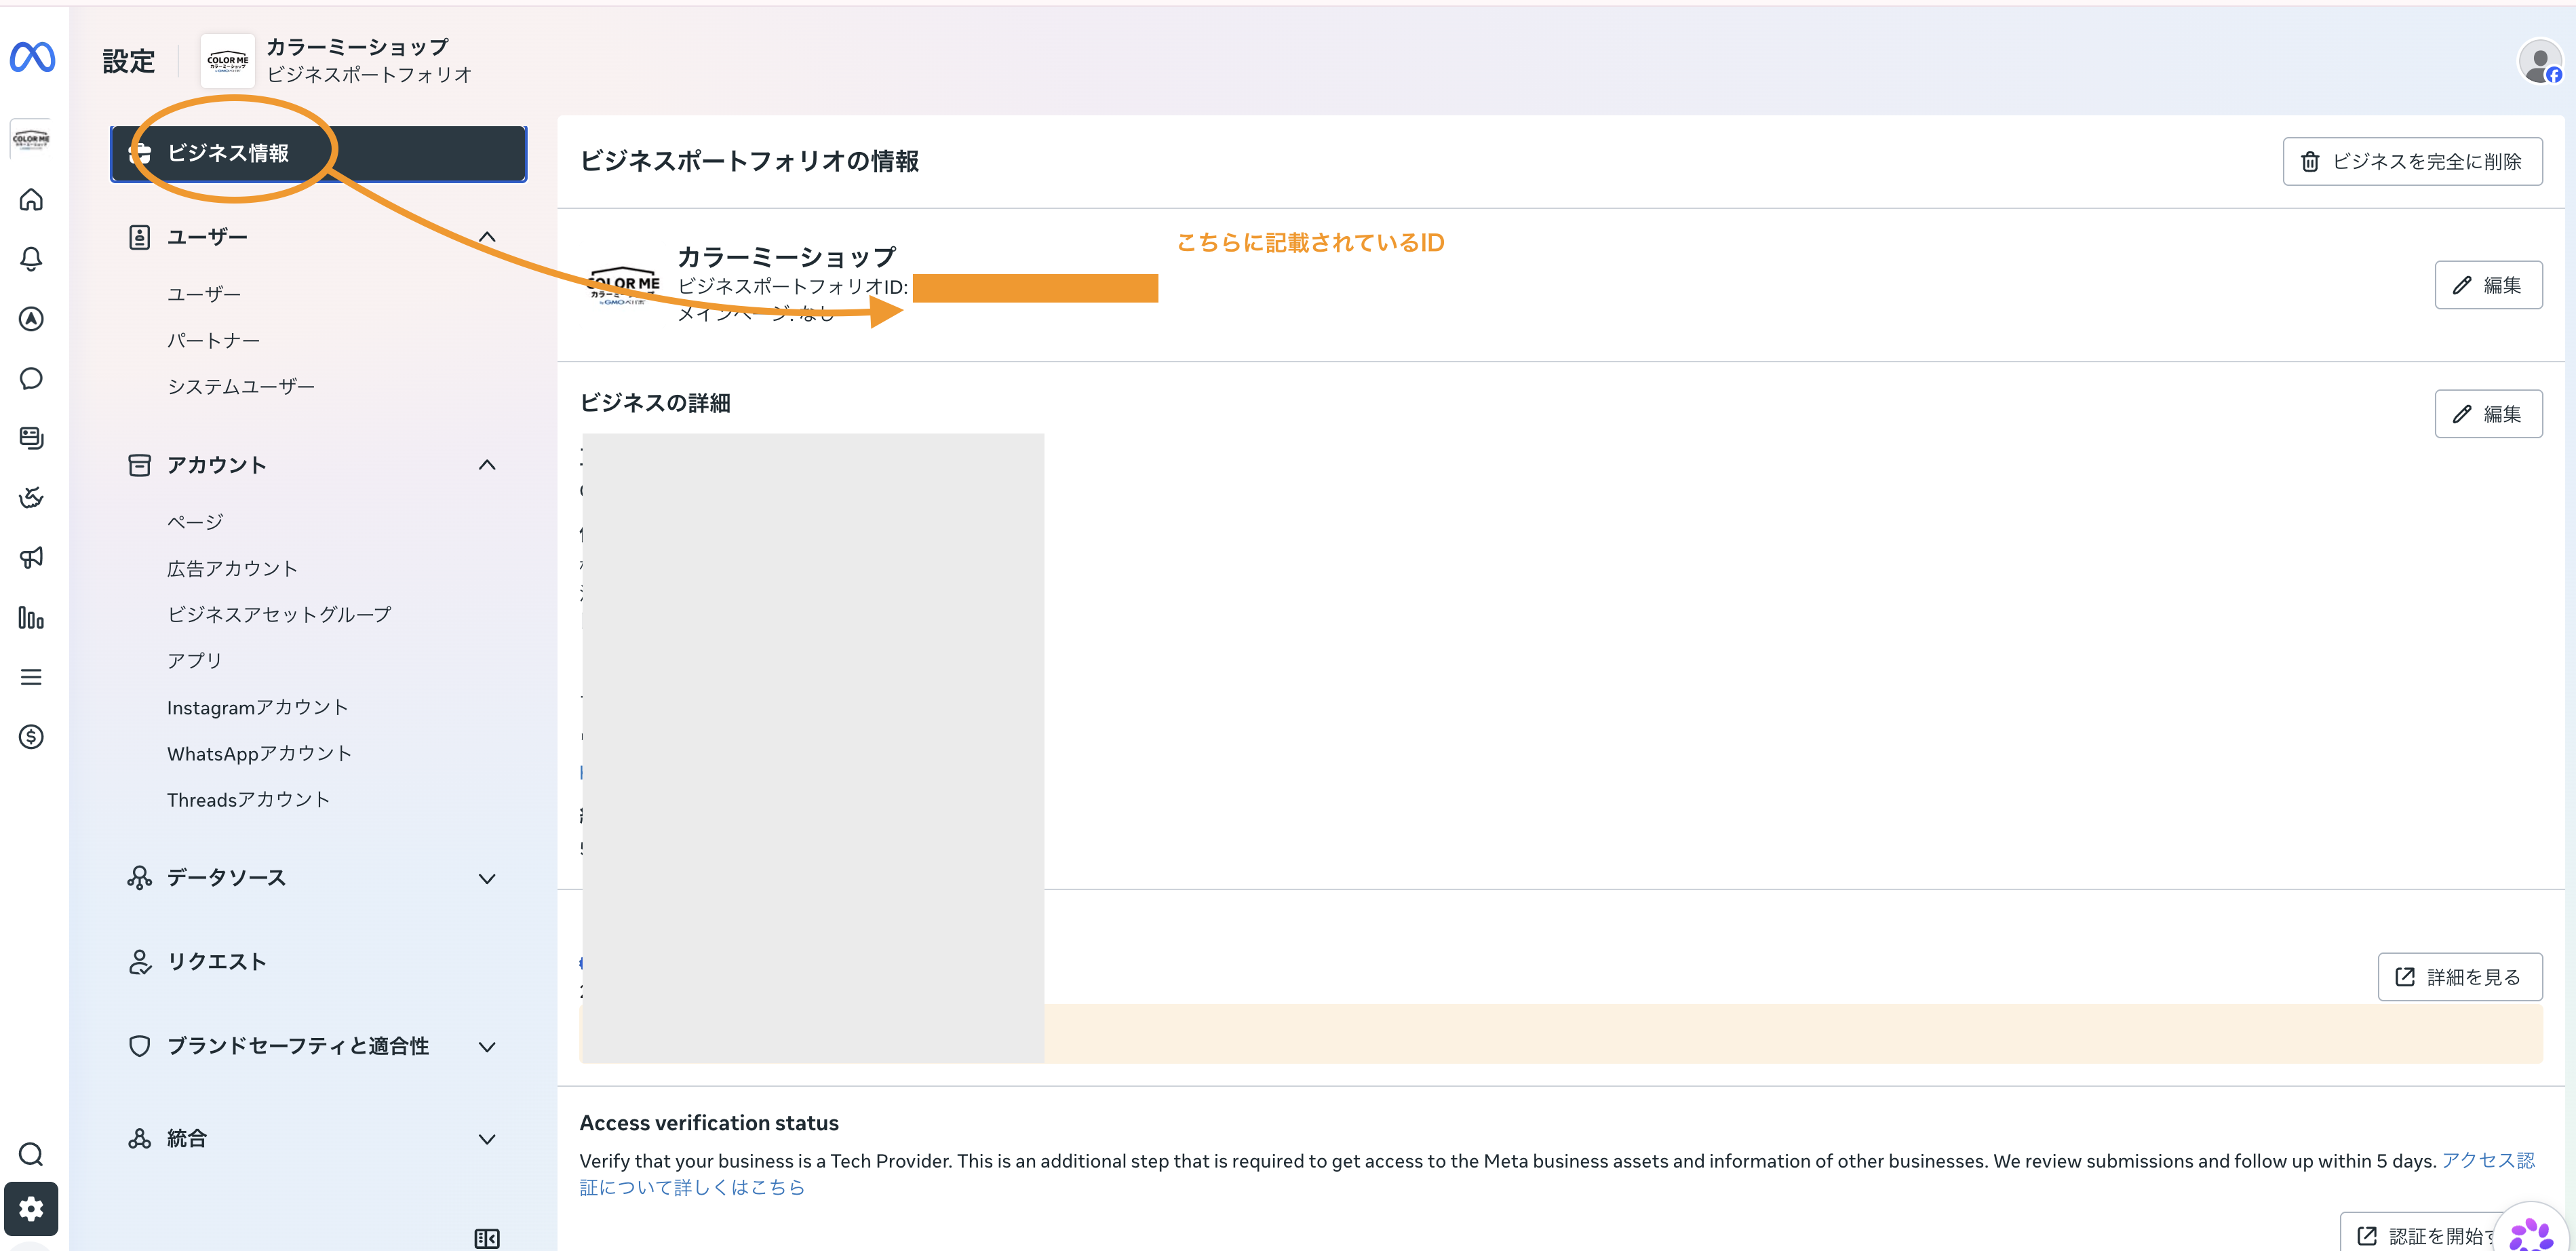Open パートナー submenu item

pyautogui.click(x=213, y=341)
